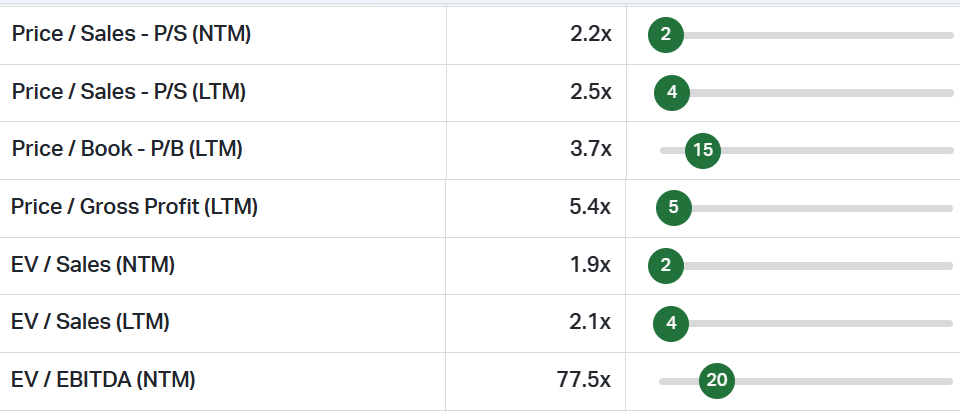
Task: Click the 3.7x Price / Book value
Action: pos(590,150)
